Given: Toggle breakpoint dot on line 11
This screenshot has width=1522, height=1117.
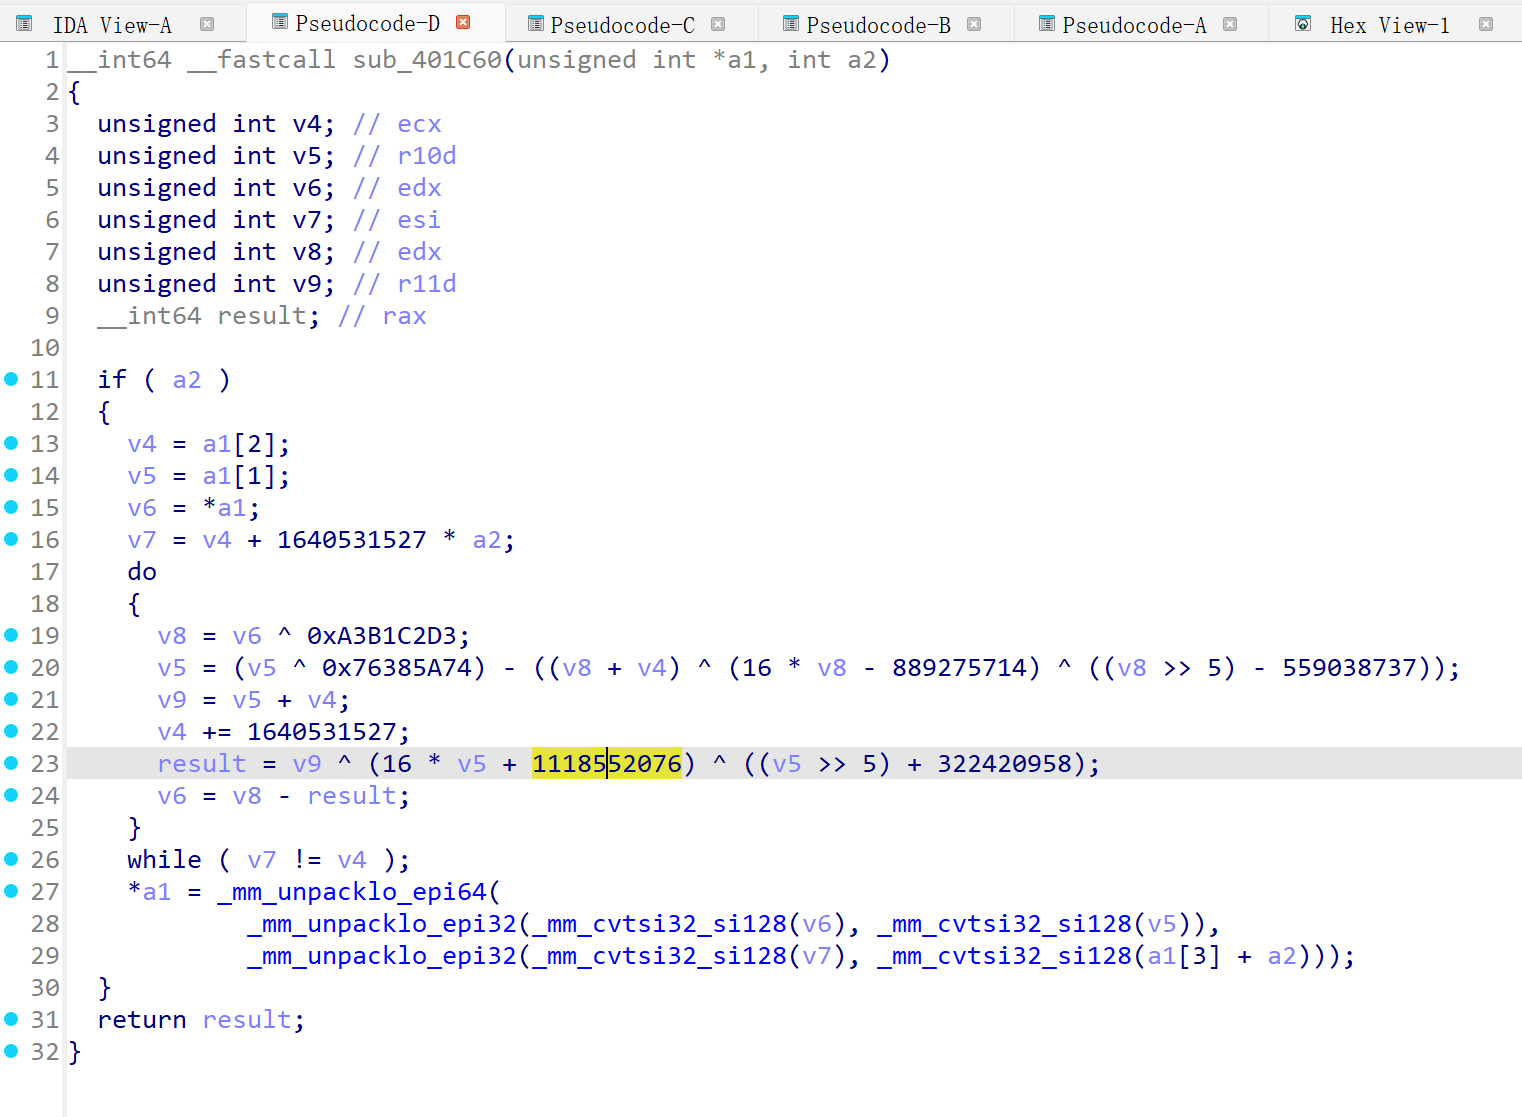Looking at the screenshot, I should pyautogui.click(x=11, y=379).
